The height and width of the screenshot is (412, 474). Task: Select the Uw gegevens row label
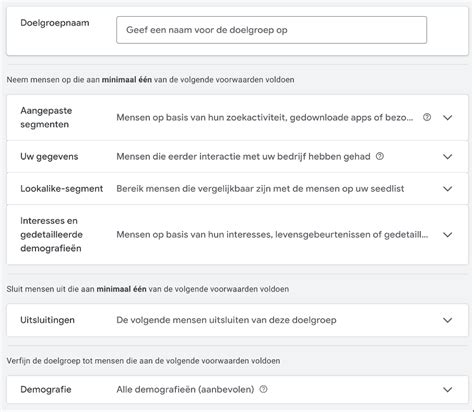point(49,156)
